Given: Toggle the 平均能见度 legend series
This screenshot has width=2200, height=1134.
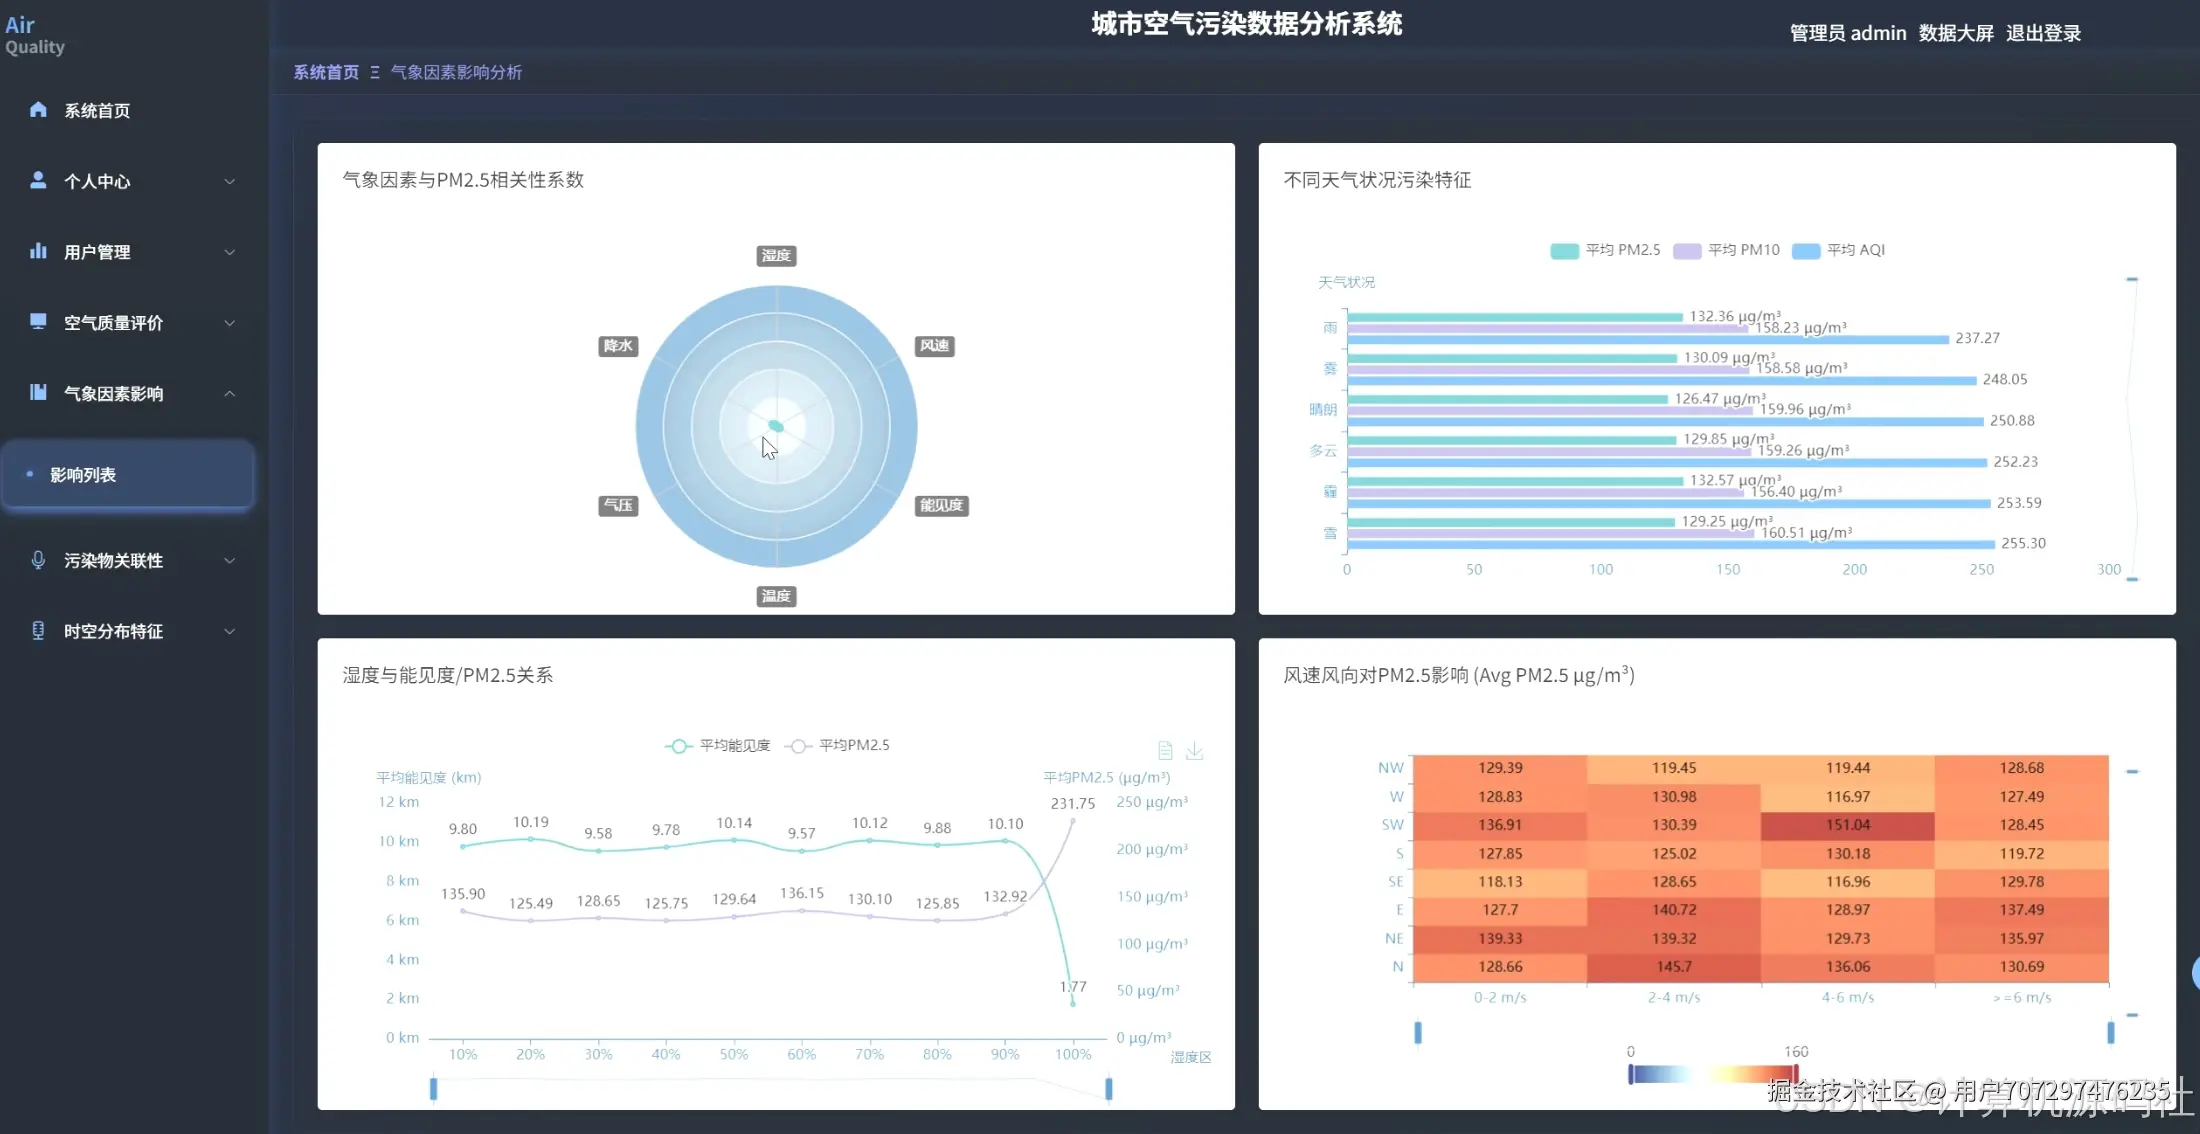Looking at the screenshot, I should [x=718, y=746].
